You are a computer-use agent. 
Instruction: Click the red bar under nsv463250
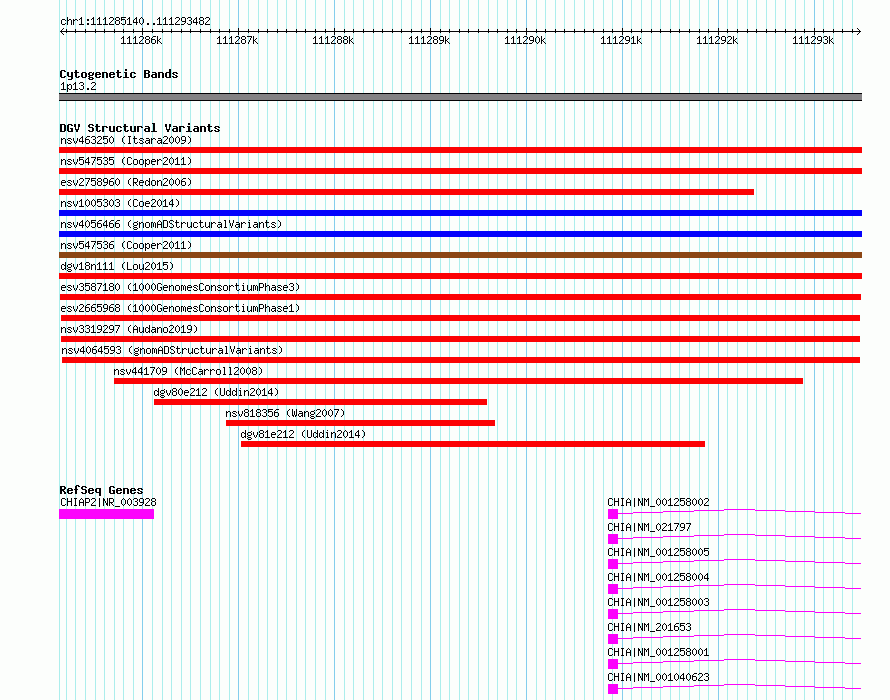[x=460, y=150]
